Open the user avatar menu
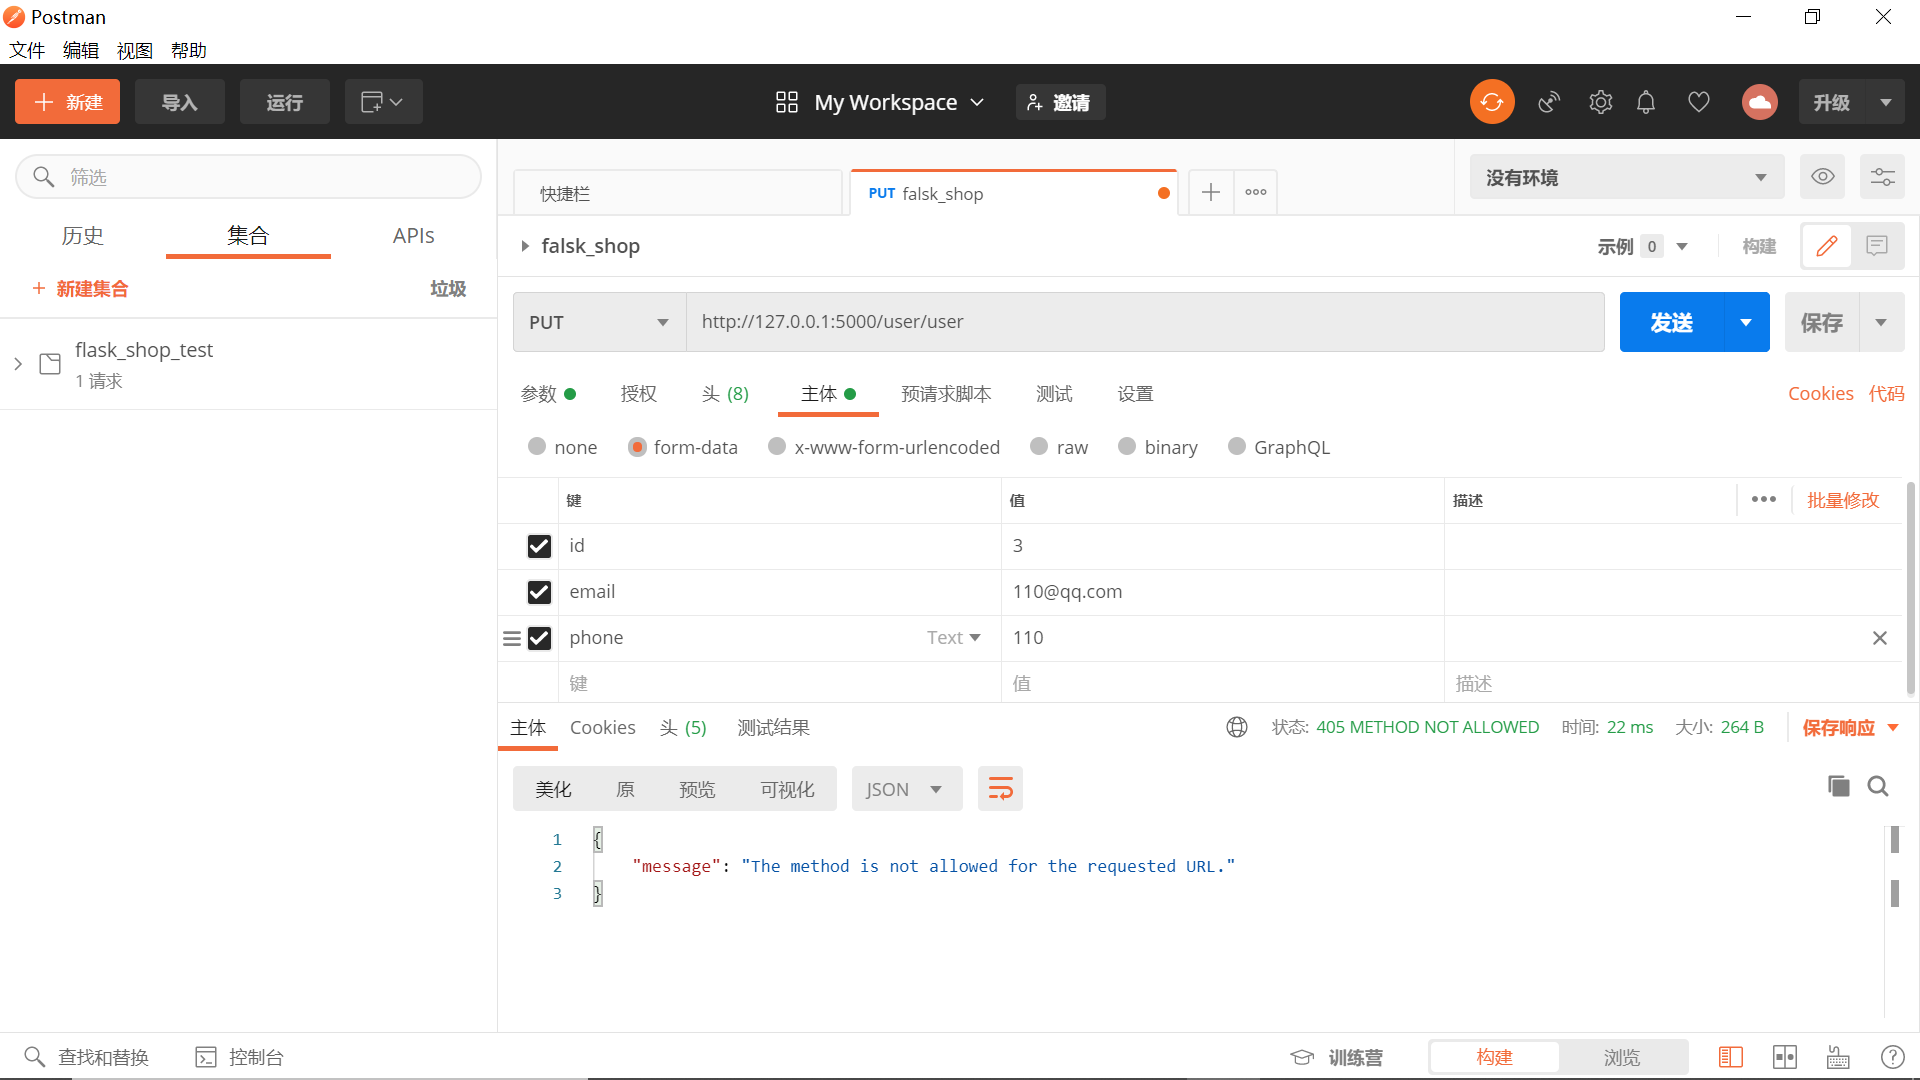 pos(1760,102)
